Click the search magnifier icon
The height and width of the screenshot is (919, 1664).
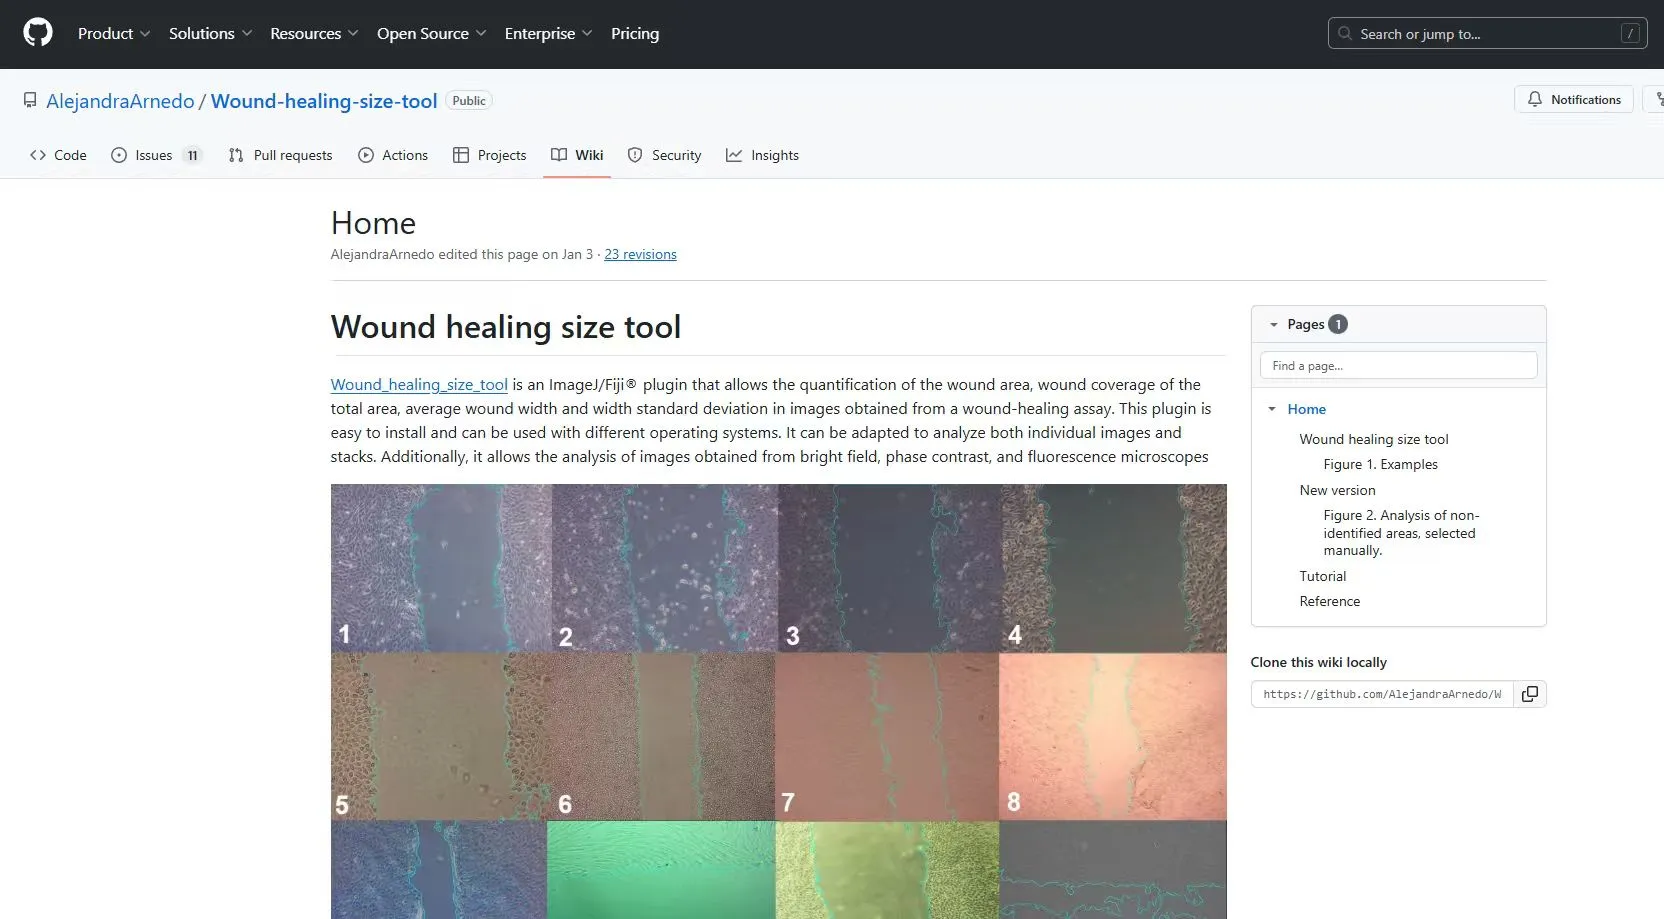click(x=1345, y=33)
